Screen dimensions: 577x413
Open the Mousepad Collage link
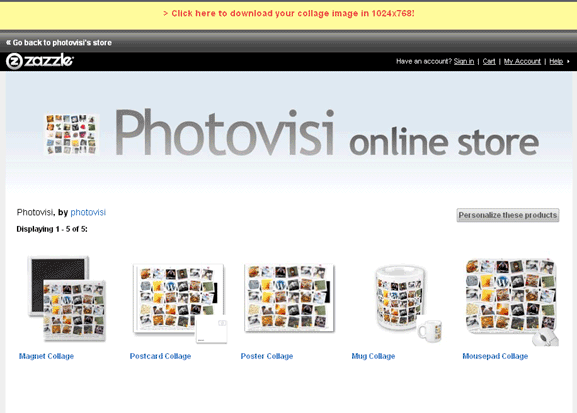pyautogui.click(x=495, y=356)
